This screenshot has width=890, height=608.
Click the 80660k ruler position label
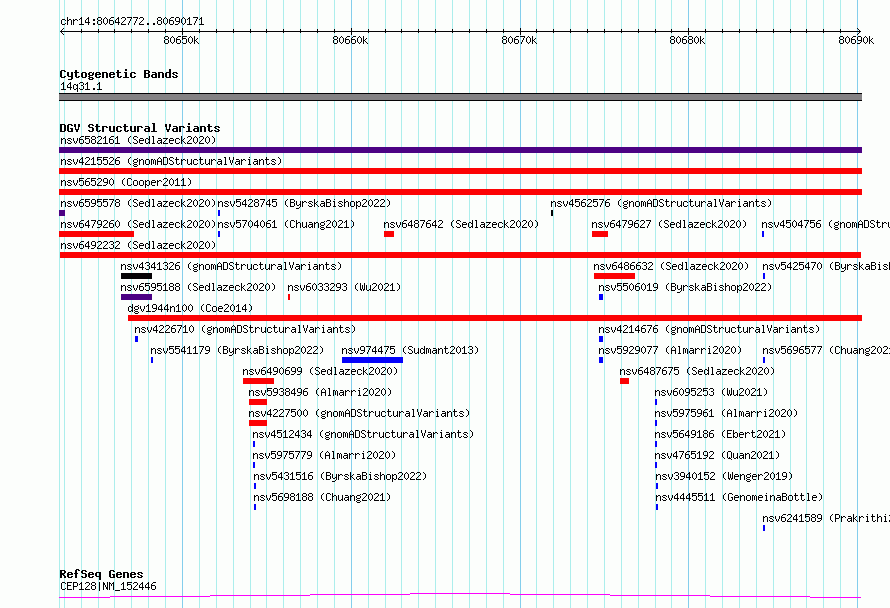tap(350, 40)
